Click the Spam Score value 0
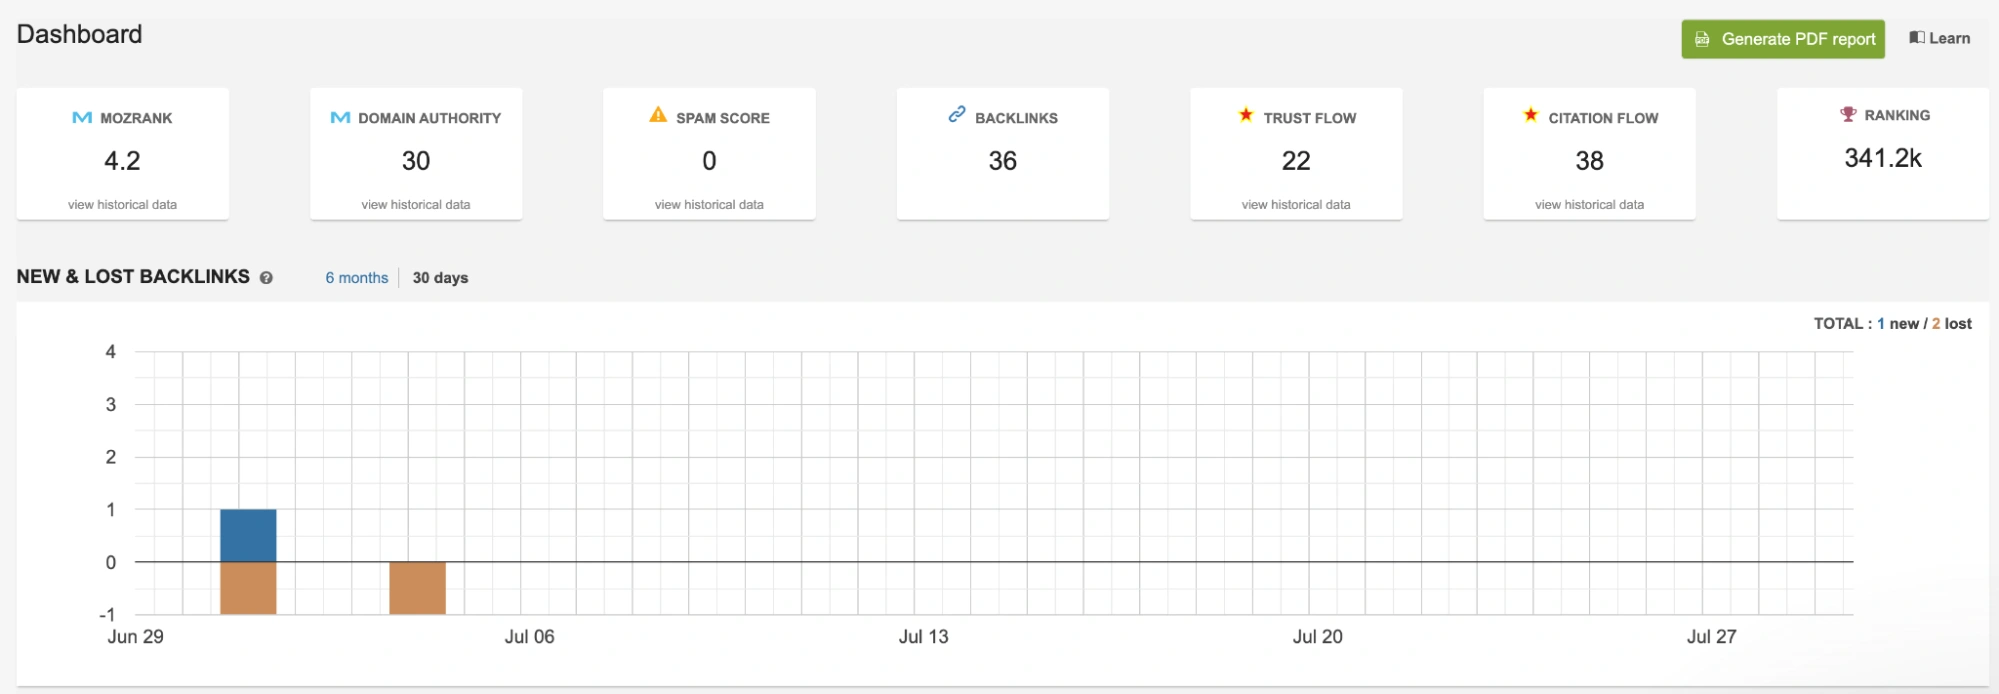The width and height of the screenshot is (1999, 694). pyautogui.click(x=709, y=161)
